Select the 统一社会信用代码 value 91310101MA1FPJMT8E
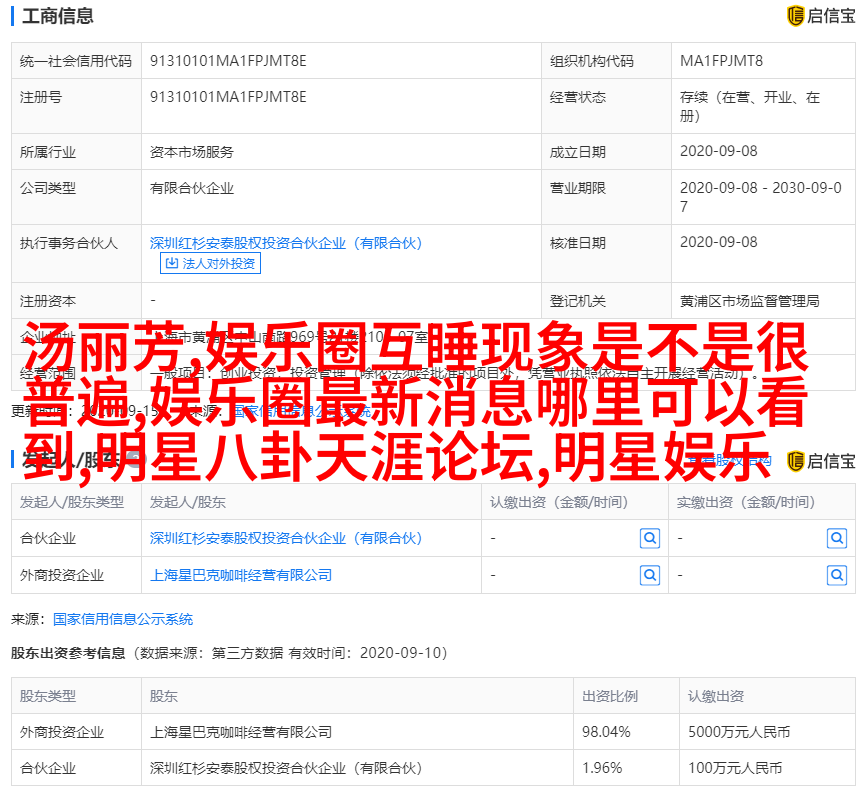Image resolution: width=867 pixels, height=790 pixels. point(228,61)
